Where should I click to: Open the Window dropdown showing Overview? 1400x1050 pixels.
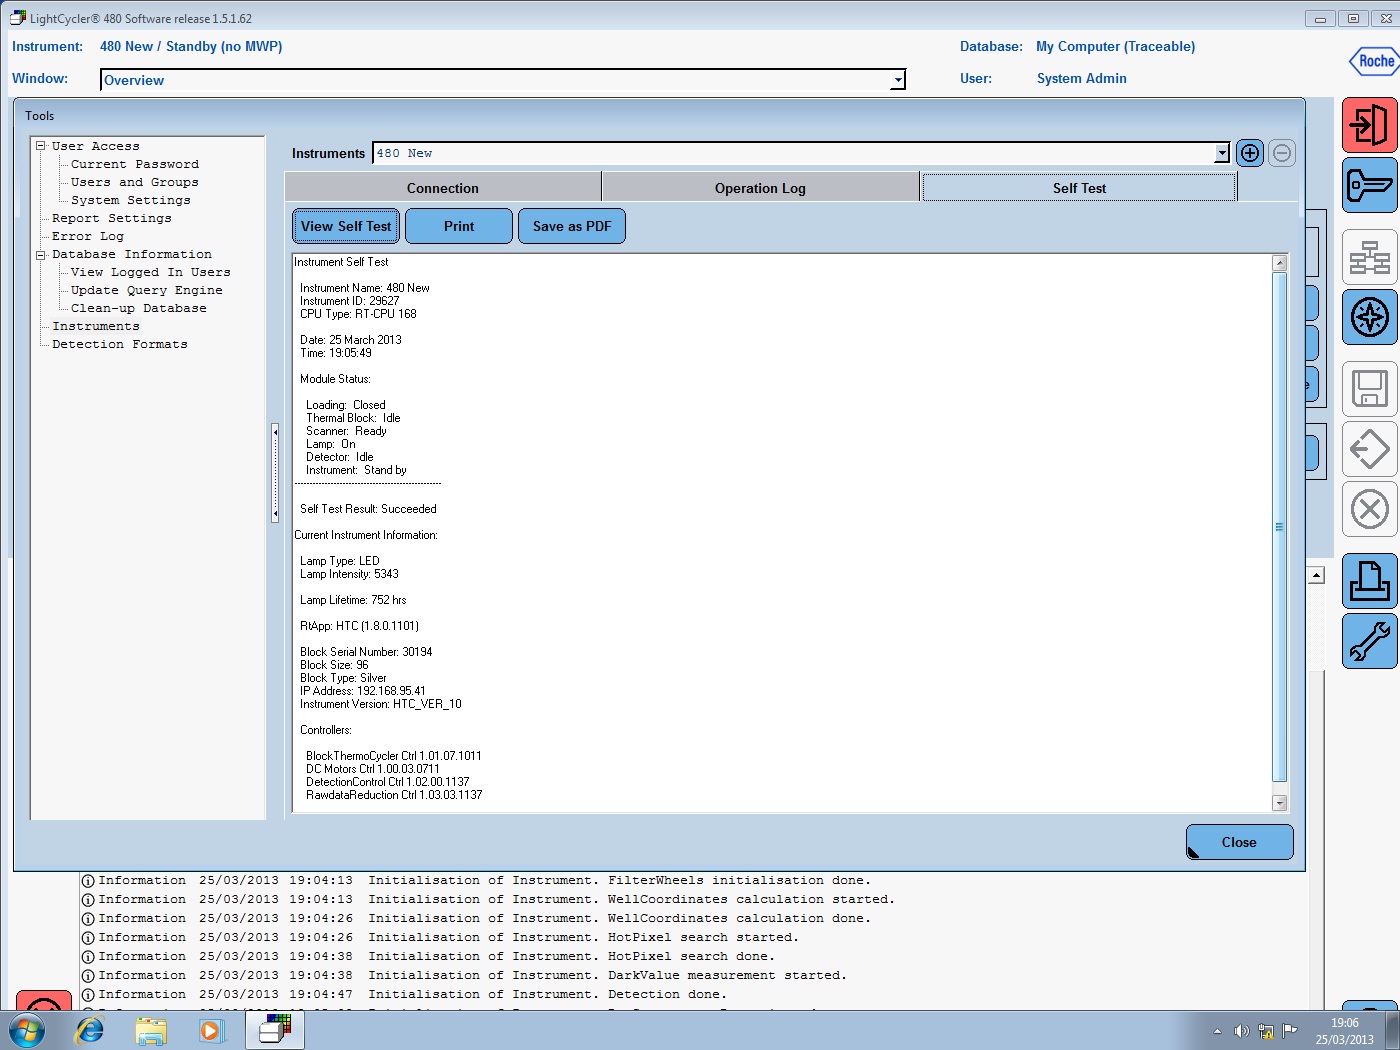pos(898,79)
